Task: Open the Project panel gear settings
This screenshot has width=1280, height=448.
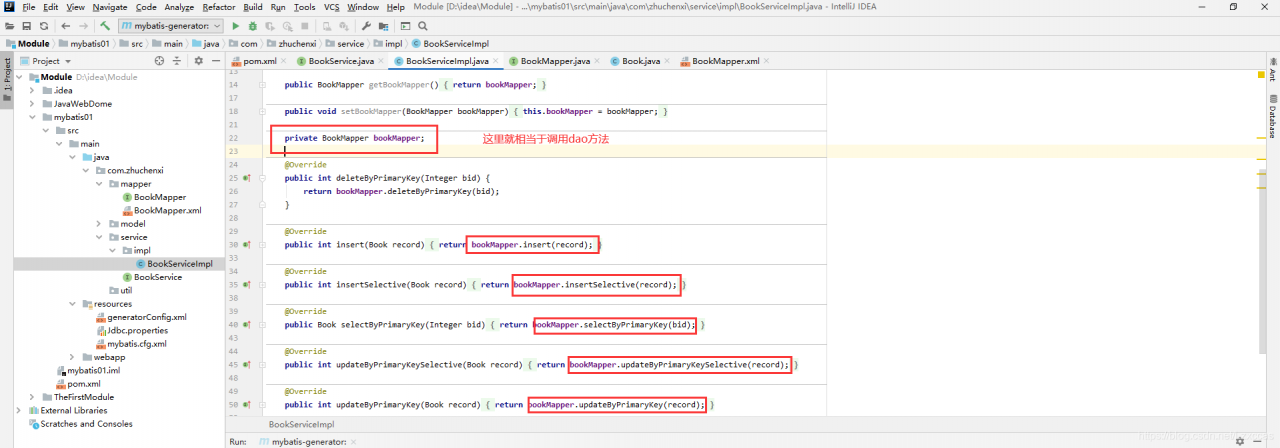Action: [198, 61]
